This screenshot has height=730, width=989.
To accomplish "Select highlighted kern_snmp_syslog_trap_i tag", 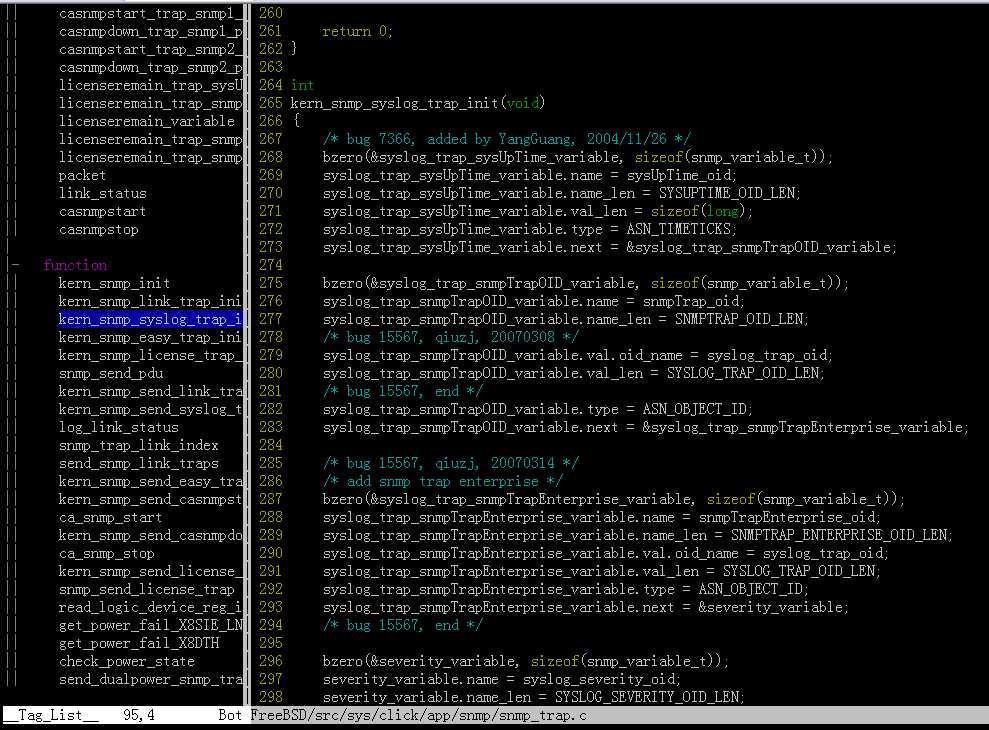I will click(x=150, y=319).
